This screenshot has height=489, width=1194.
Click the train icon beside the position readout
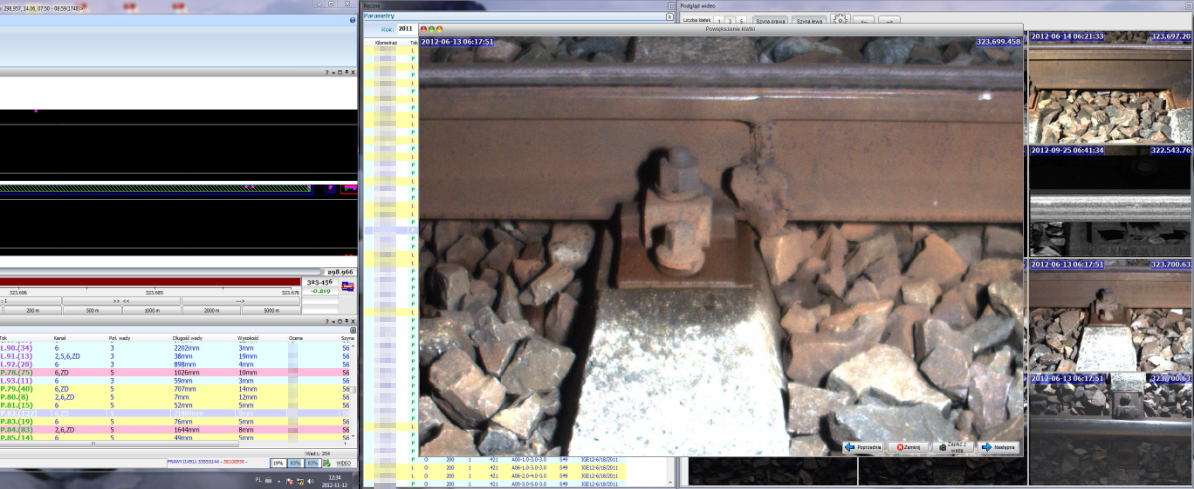click(x=348, y=286)
